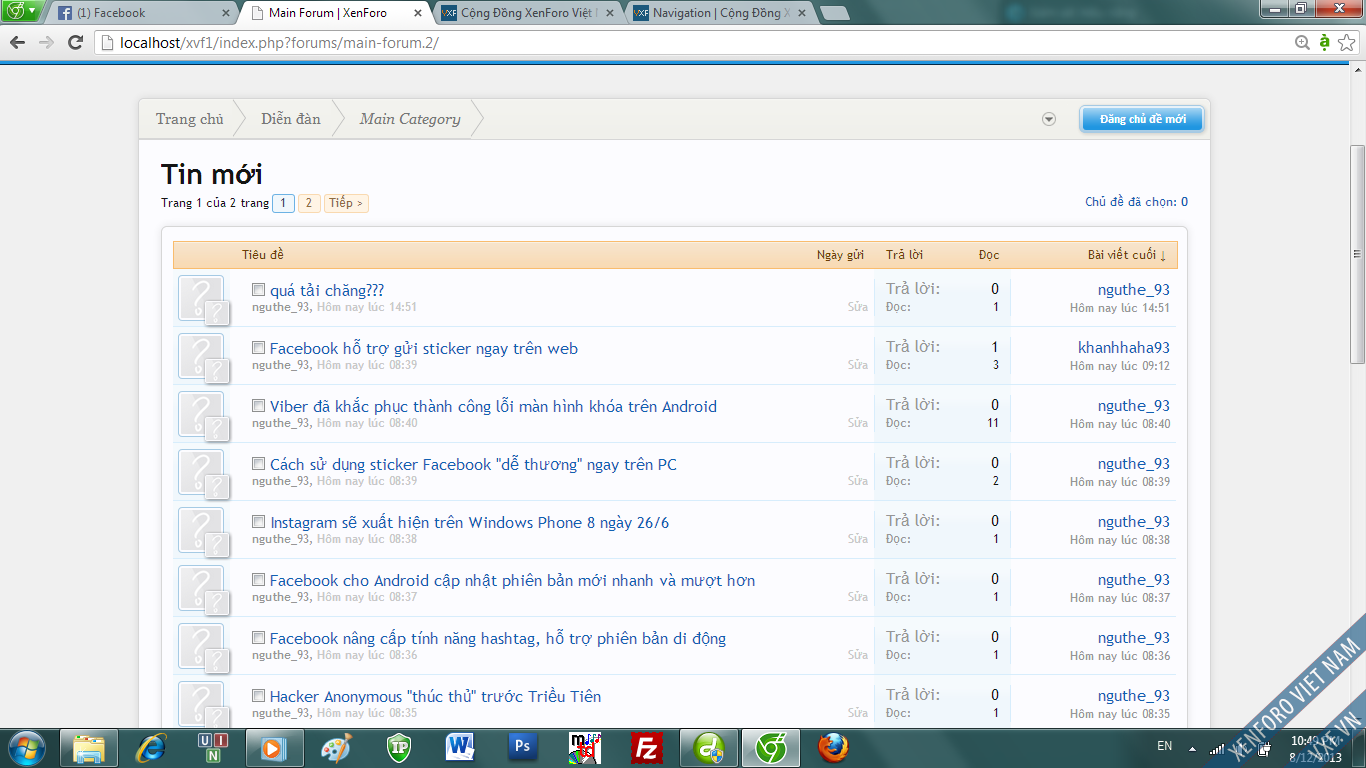The image size is (1366, 768).
Task: Launch Internet Explorer from the taskbar
Action: point(151,748)
